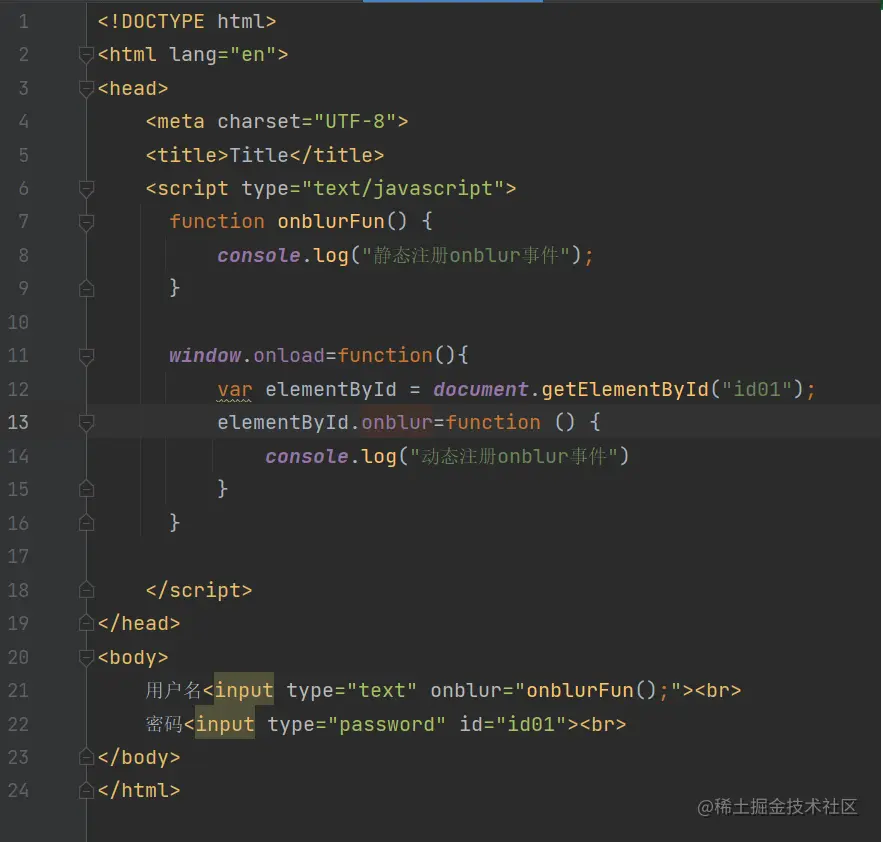Click the closing head fold marker line 19
Image resolution: width=883 pixels, height=842 pixels.
point(86,623)
